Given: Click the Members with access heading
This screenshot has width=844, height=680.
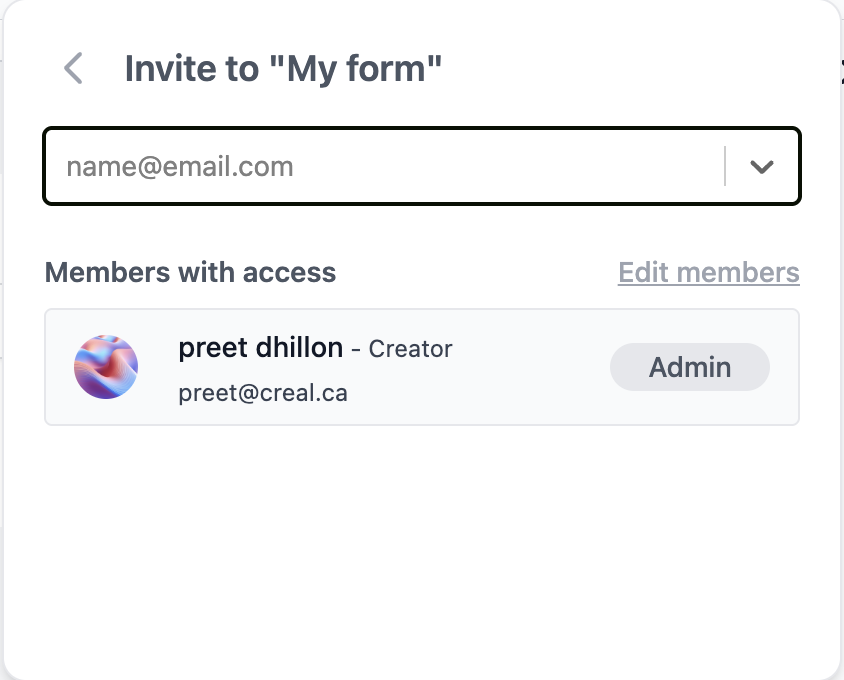Looking at the screenshot, I should [x=191, y=272].
